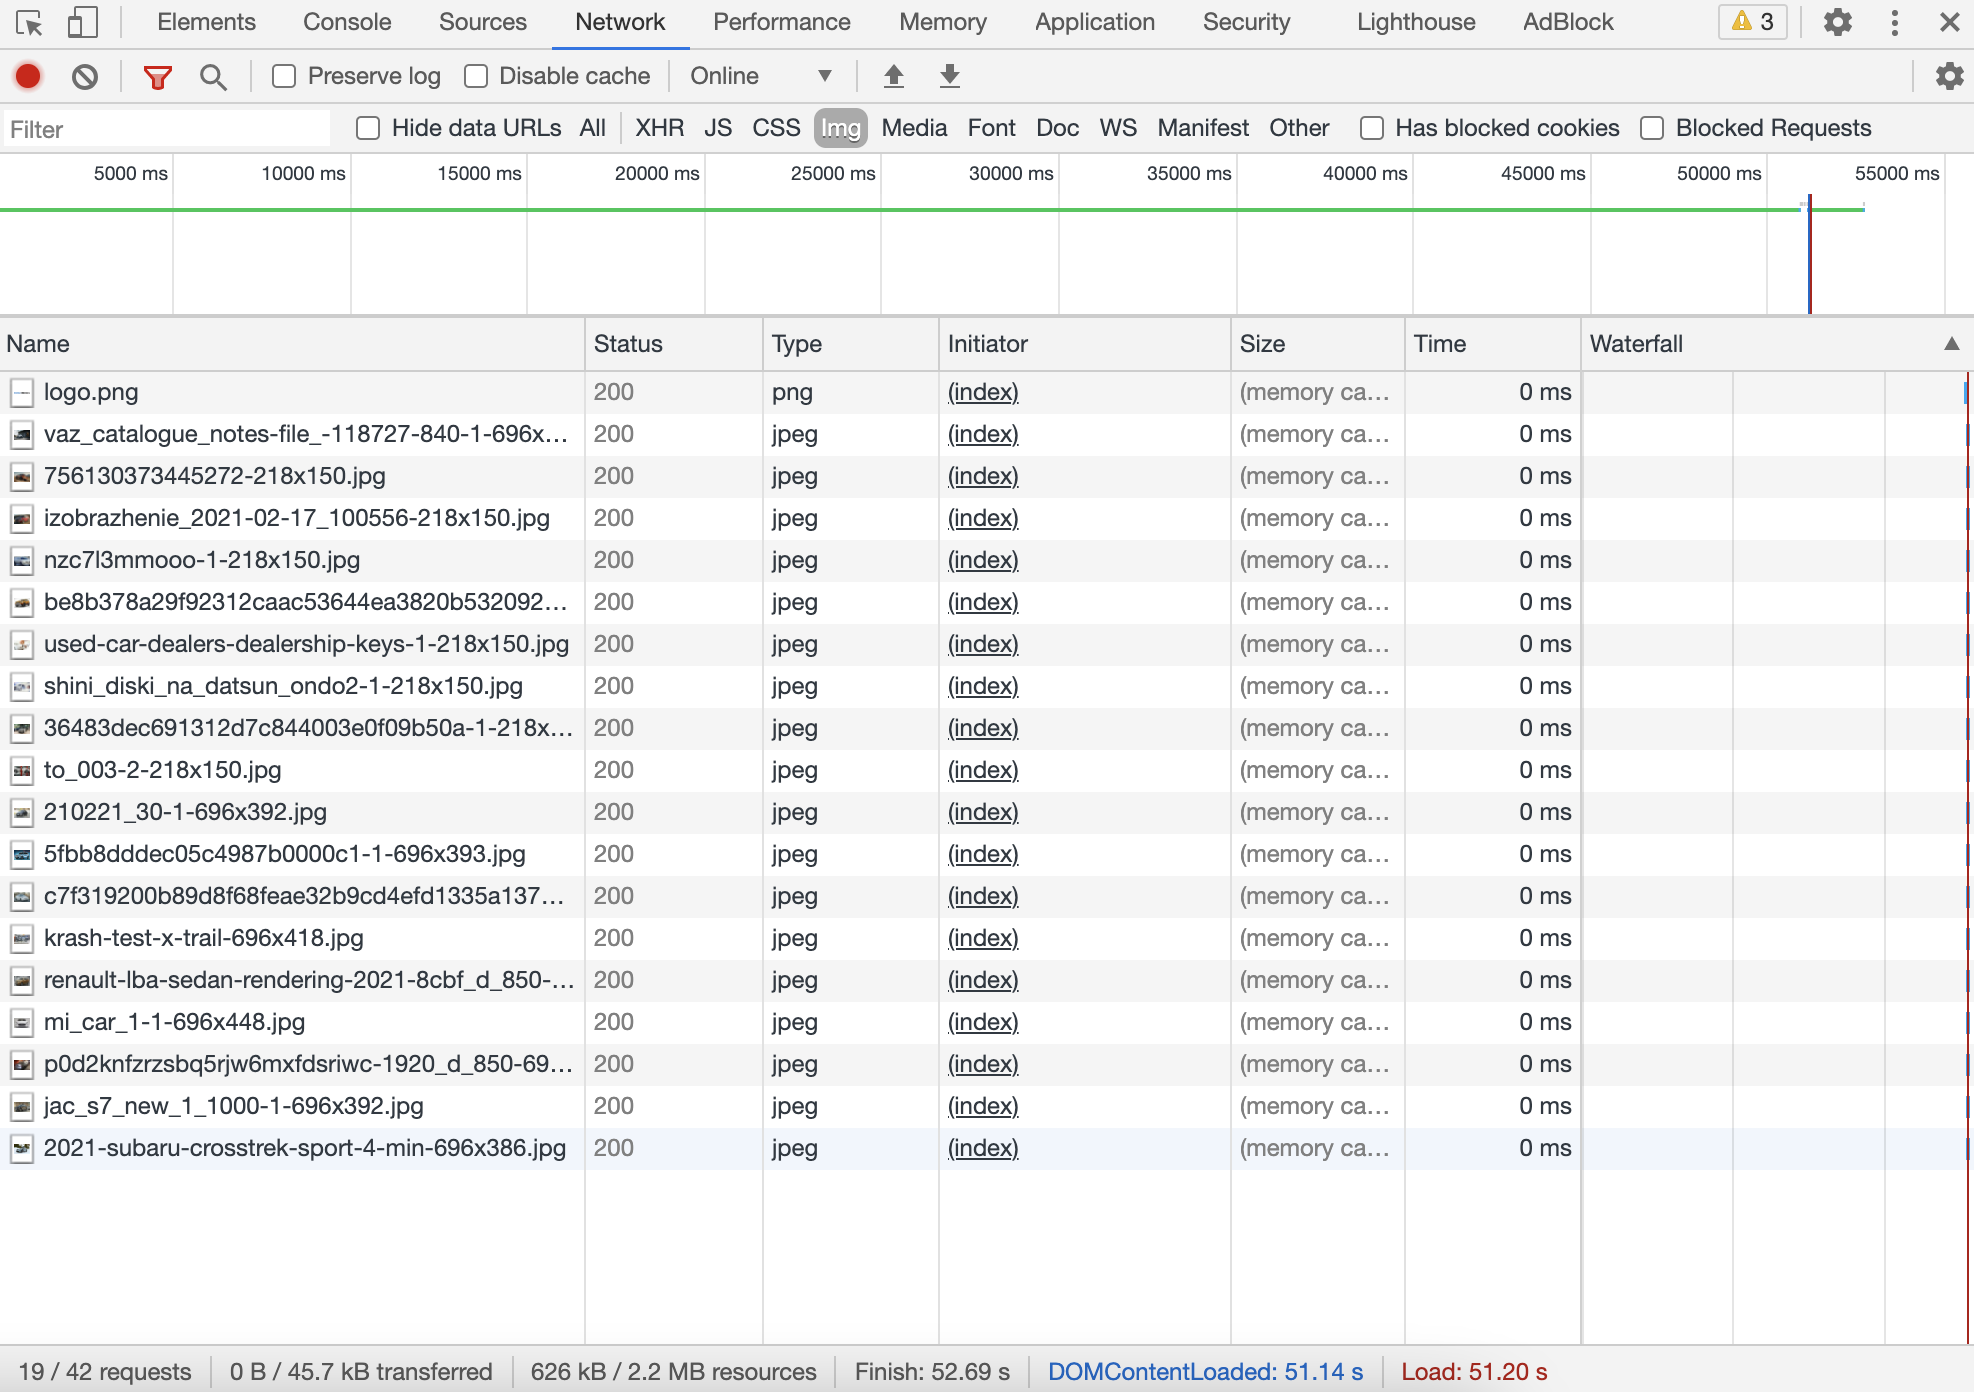The image size is (1974, 1392).
Task: Select request 2021-subaru-crosstrek-sport-4-min-696x386.jpg
Action: click(x=304, y=1148)
